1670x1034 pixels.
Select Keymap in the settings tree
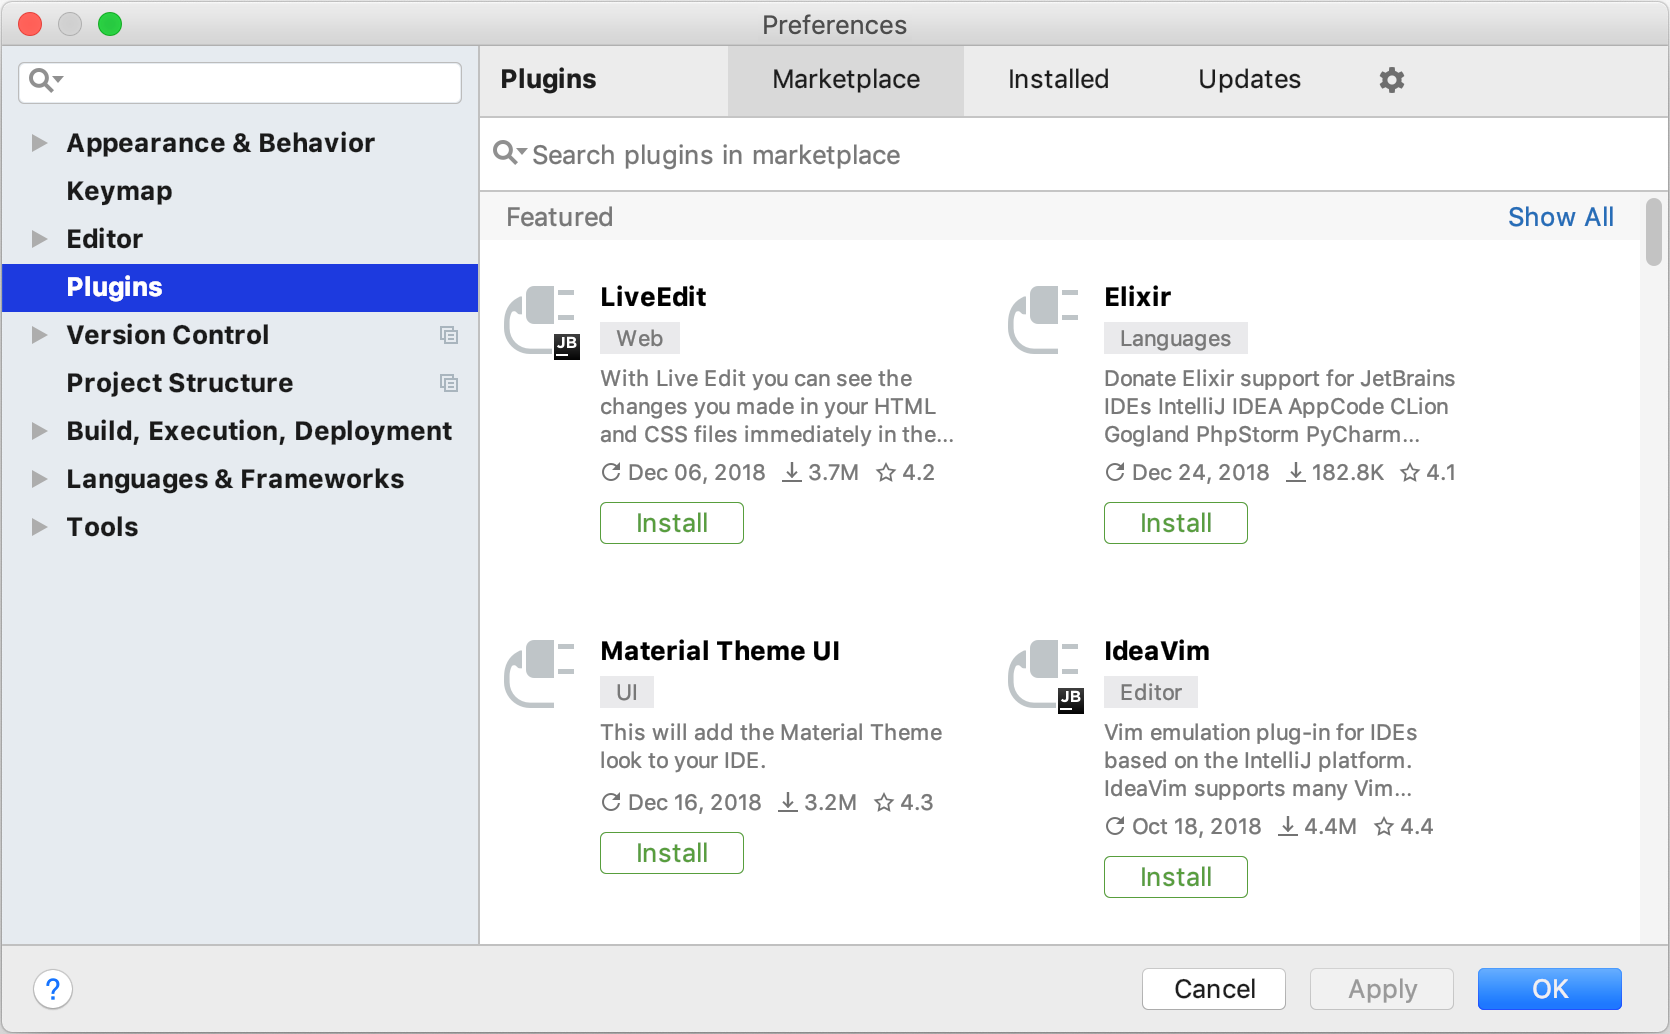click(x=240, y=191)
